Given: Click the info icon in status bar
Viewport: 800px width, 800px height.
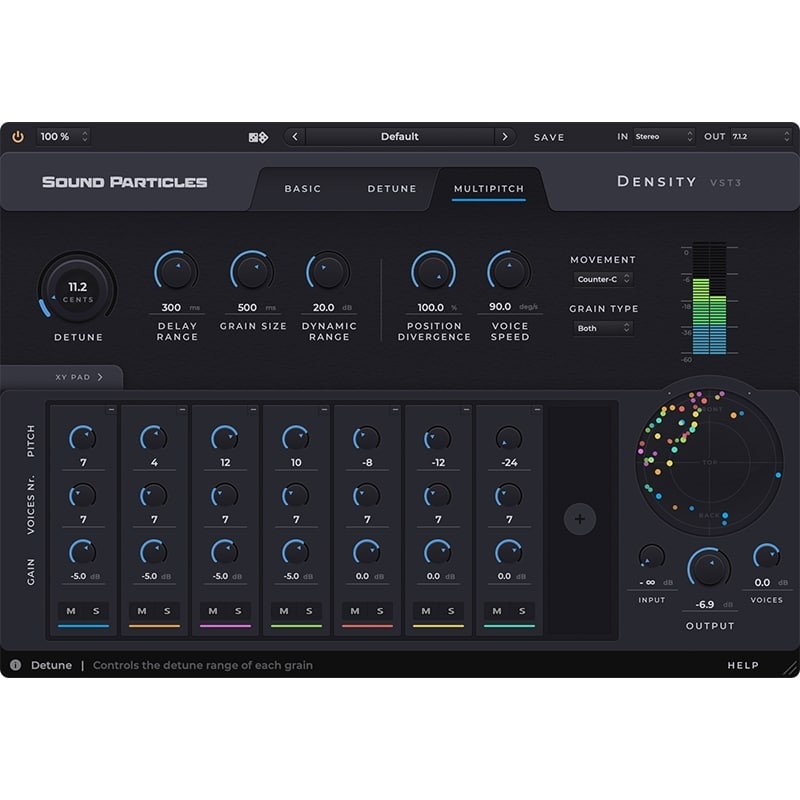Looking at the screenshot, I should 16,665.
